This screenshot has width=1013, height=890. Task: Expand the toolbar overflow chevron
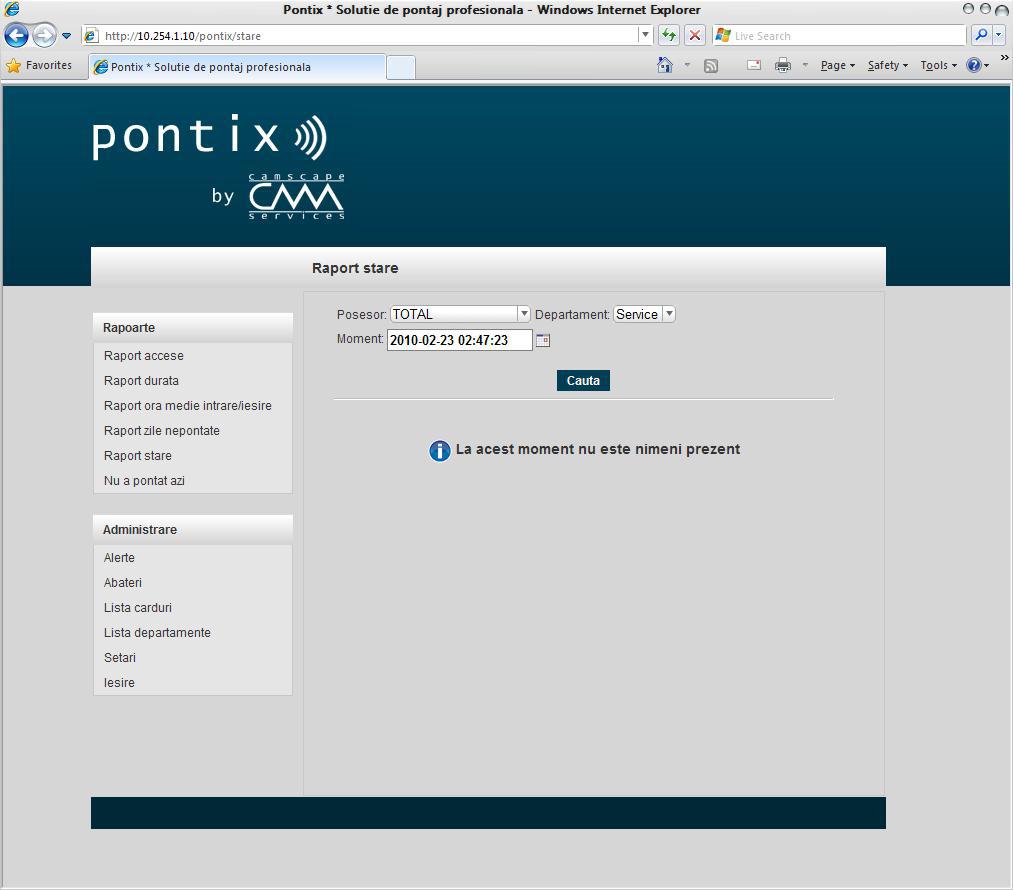point(1005,57)
